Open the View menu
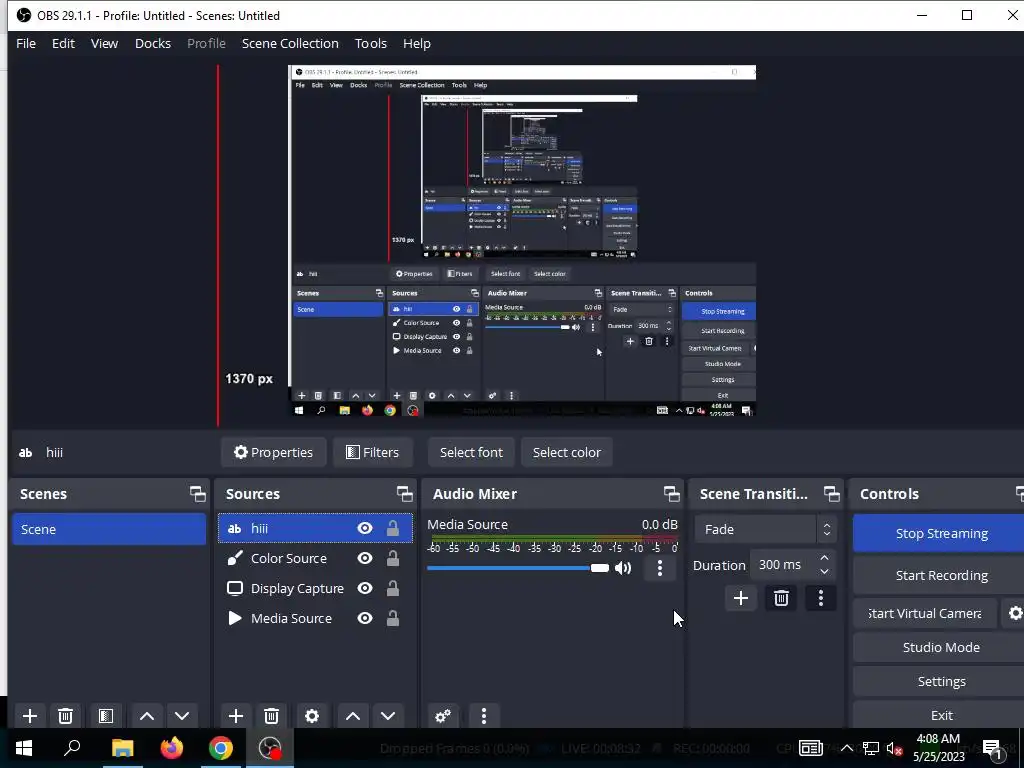 pos(104,43)
